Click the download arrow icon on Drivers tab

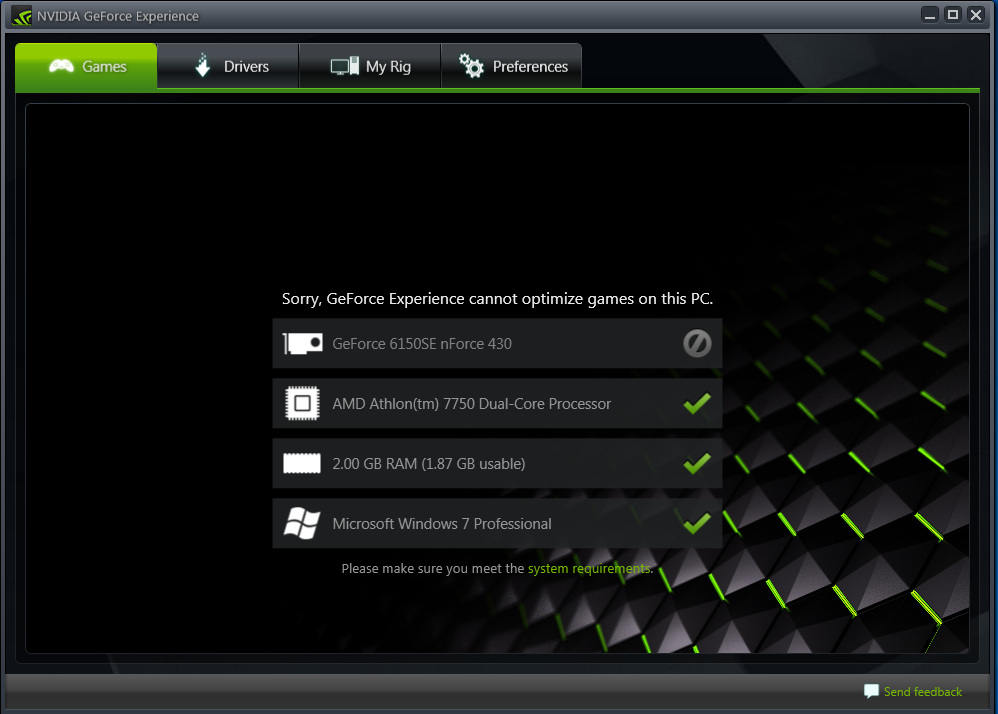pyautogui.click(x=203, y=65)
